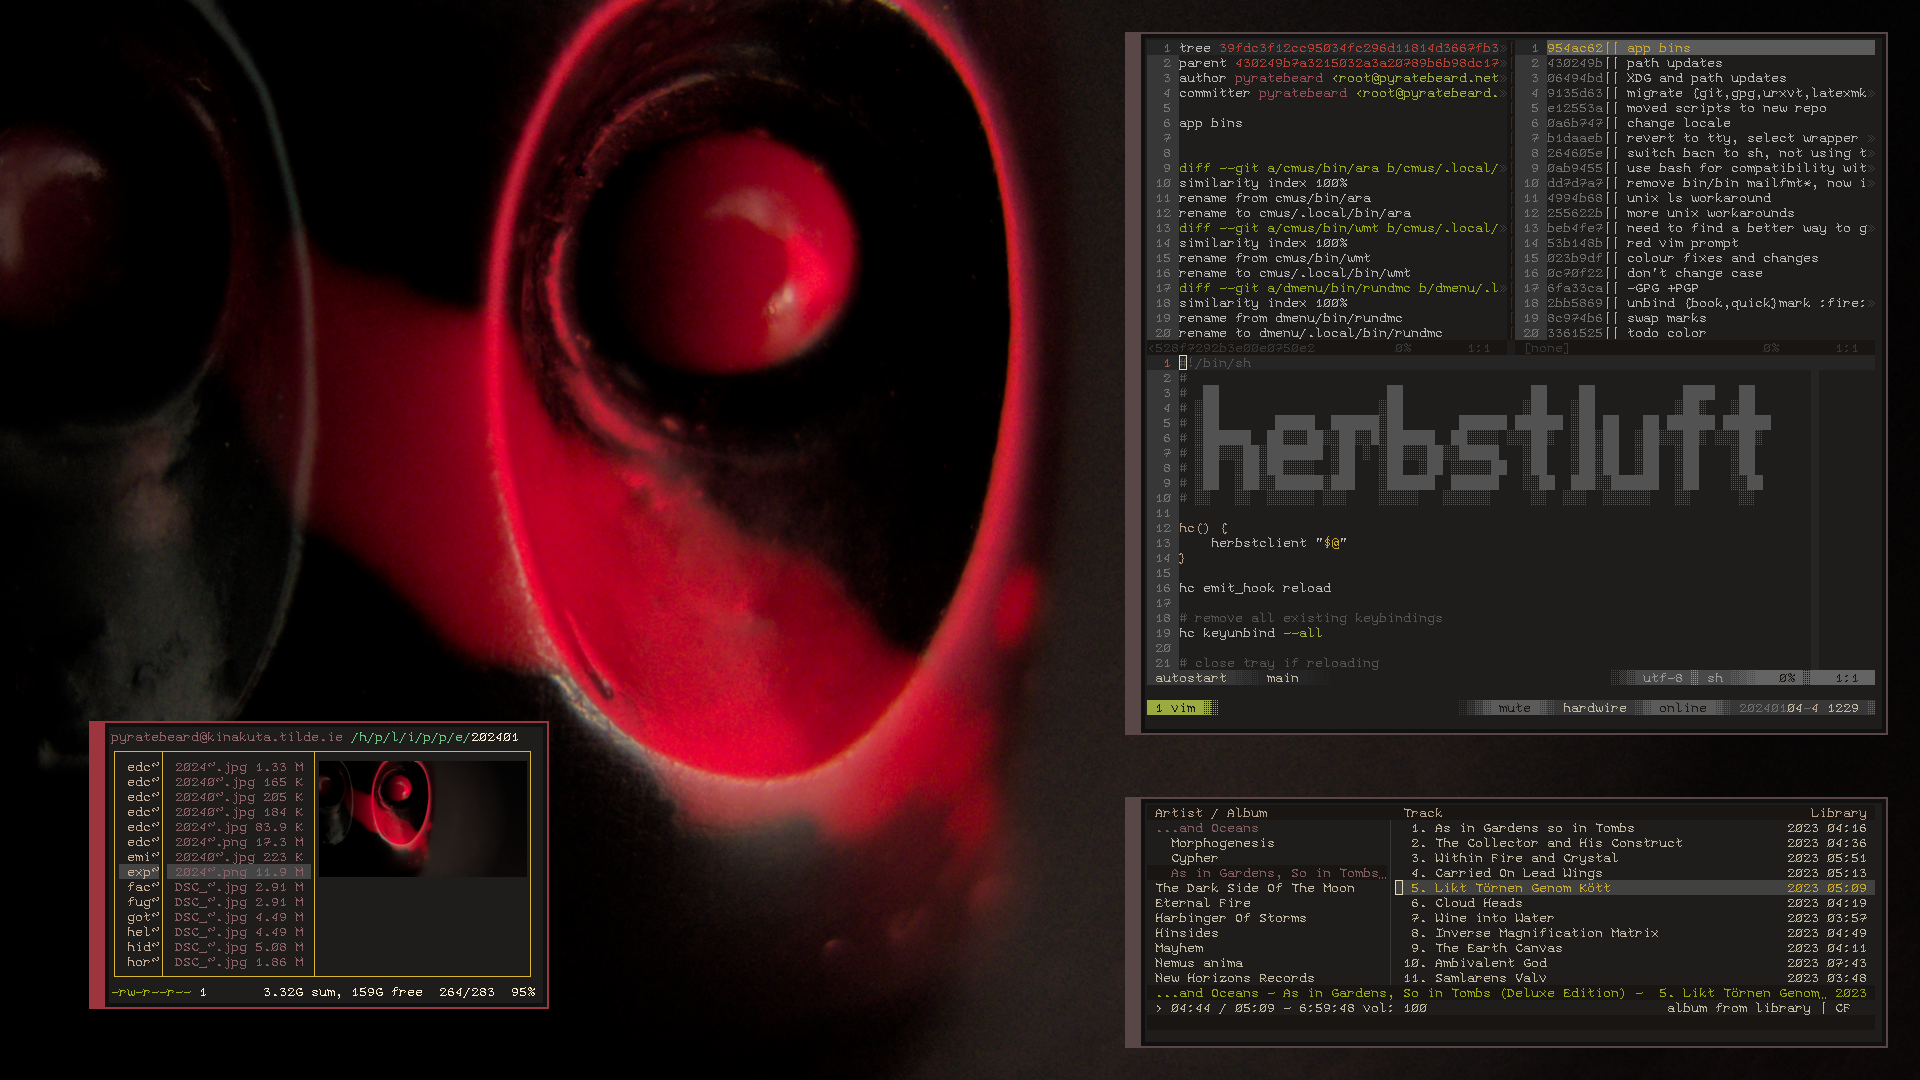Expand artist 'Hinsides' in cmus
Screen dimensions: 1920x1080
click(1187, 933)
